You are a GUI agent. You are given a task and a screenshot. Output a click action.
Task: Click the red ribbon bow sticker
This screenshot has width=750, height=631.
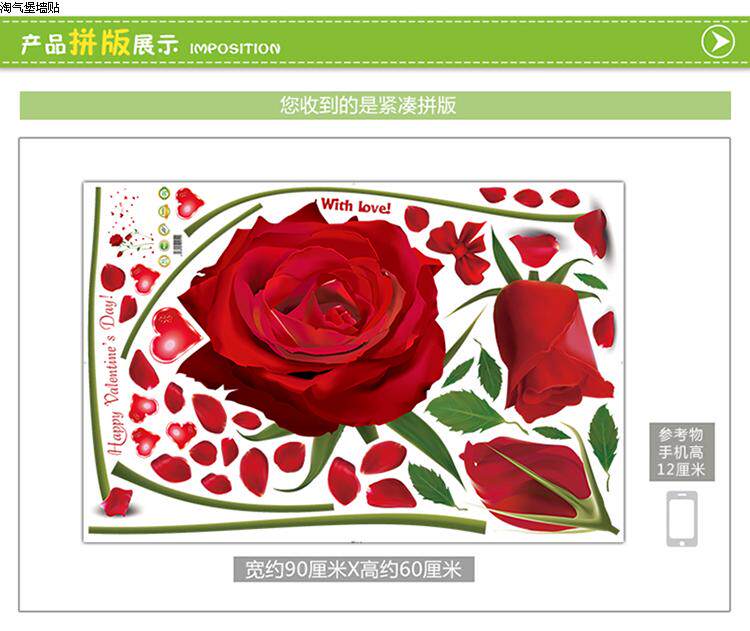tap(457, 250)
